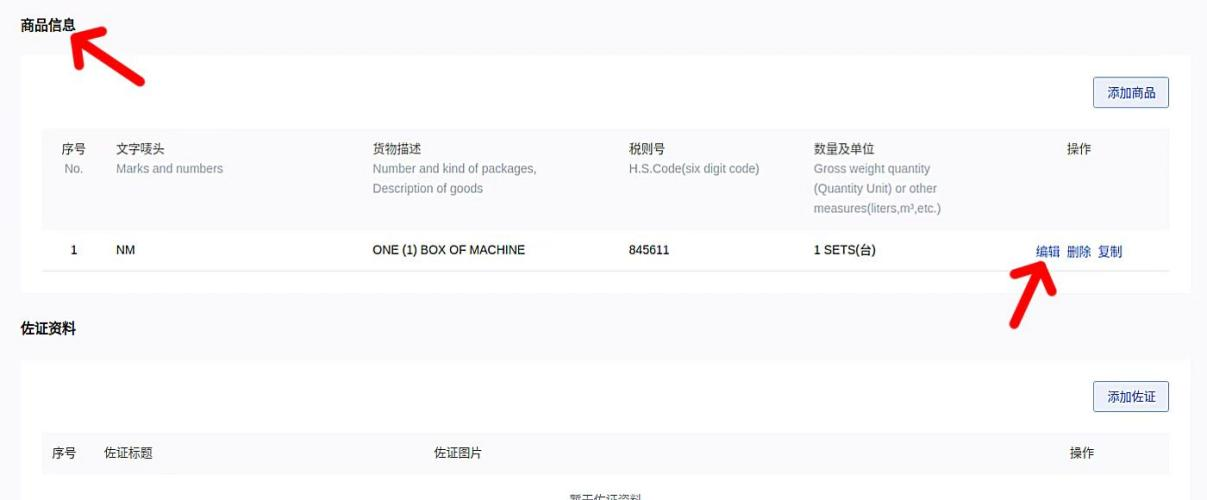Click the 操作 header in the product table
The width and height of the screenshot is (1207, 500).
pyautogui.click(x=1078, y=149)
